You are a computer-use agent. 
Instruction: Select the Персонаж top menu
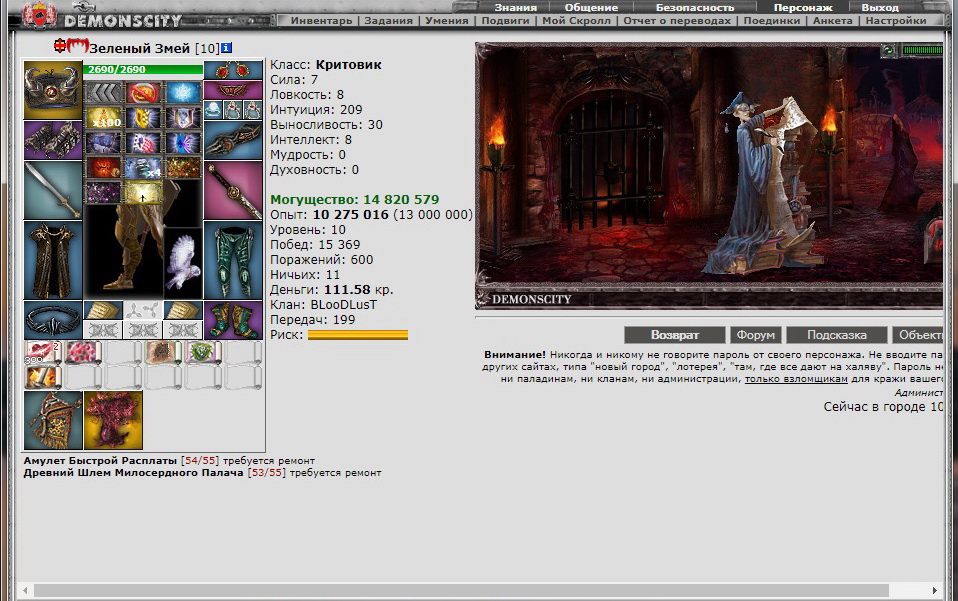coord(803,7)
